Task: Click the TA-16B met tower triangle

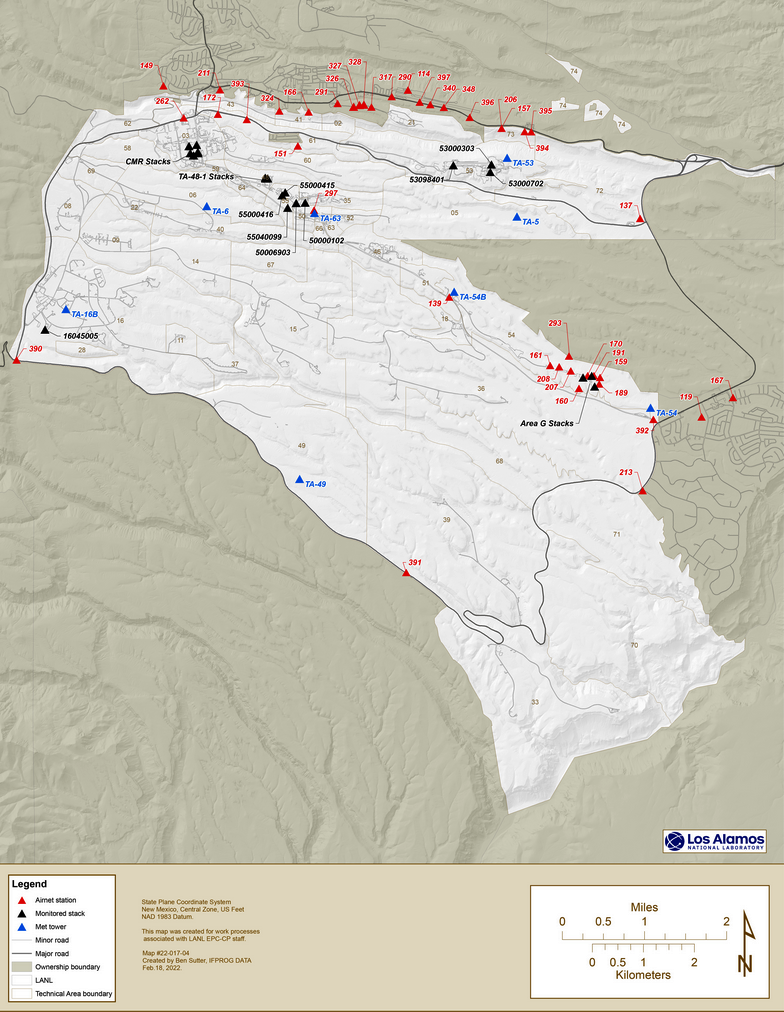Action: [x=66, y=311]
